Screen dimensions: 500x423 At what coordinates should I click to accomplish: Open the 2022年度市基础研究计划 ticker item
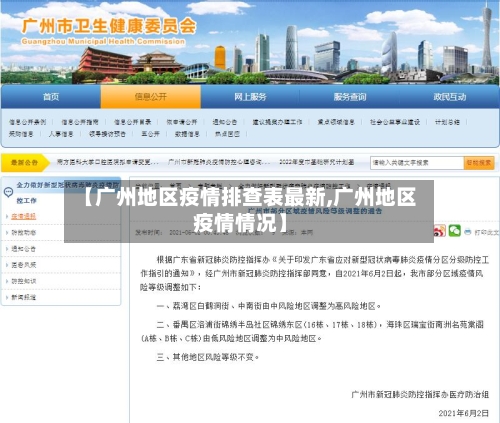click(x=316, y=162)
